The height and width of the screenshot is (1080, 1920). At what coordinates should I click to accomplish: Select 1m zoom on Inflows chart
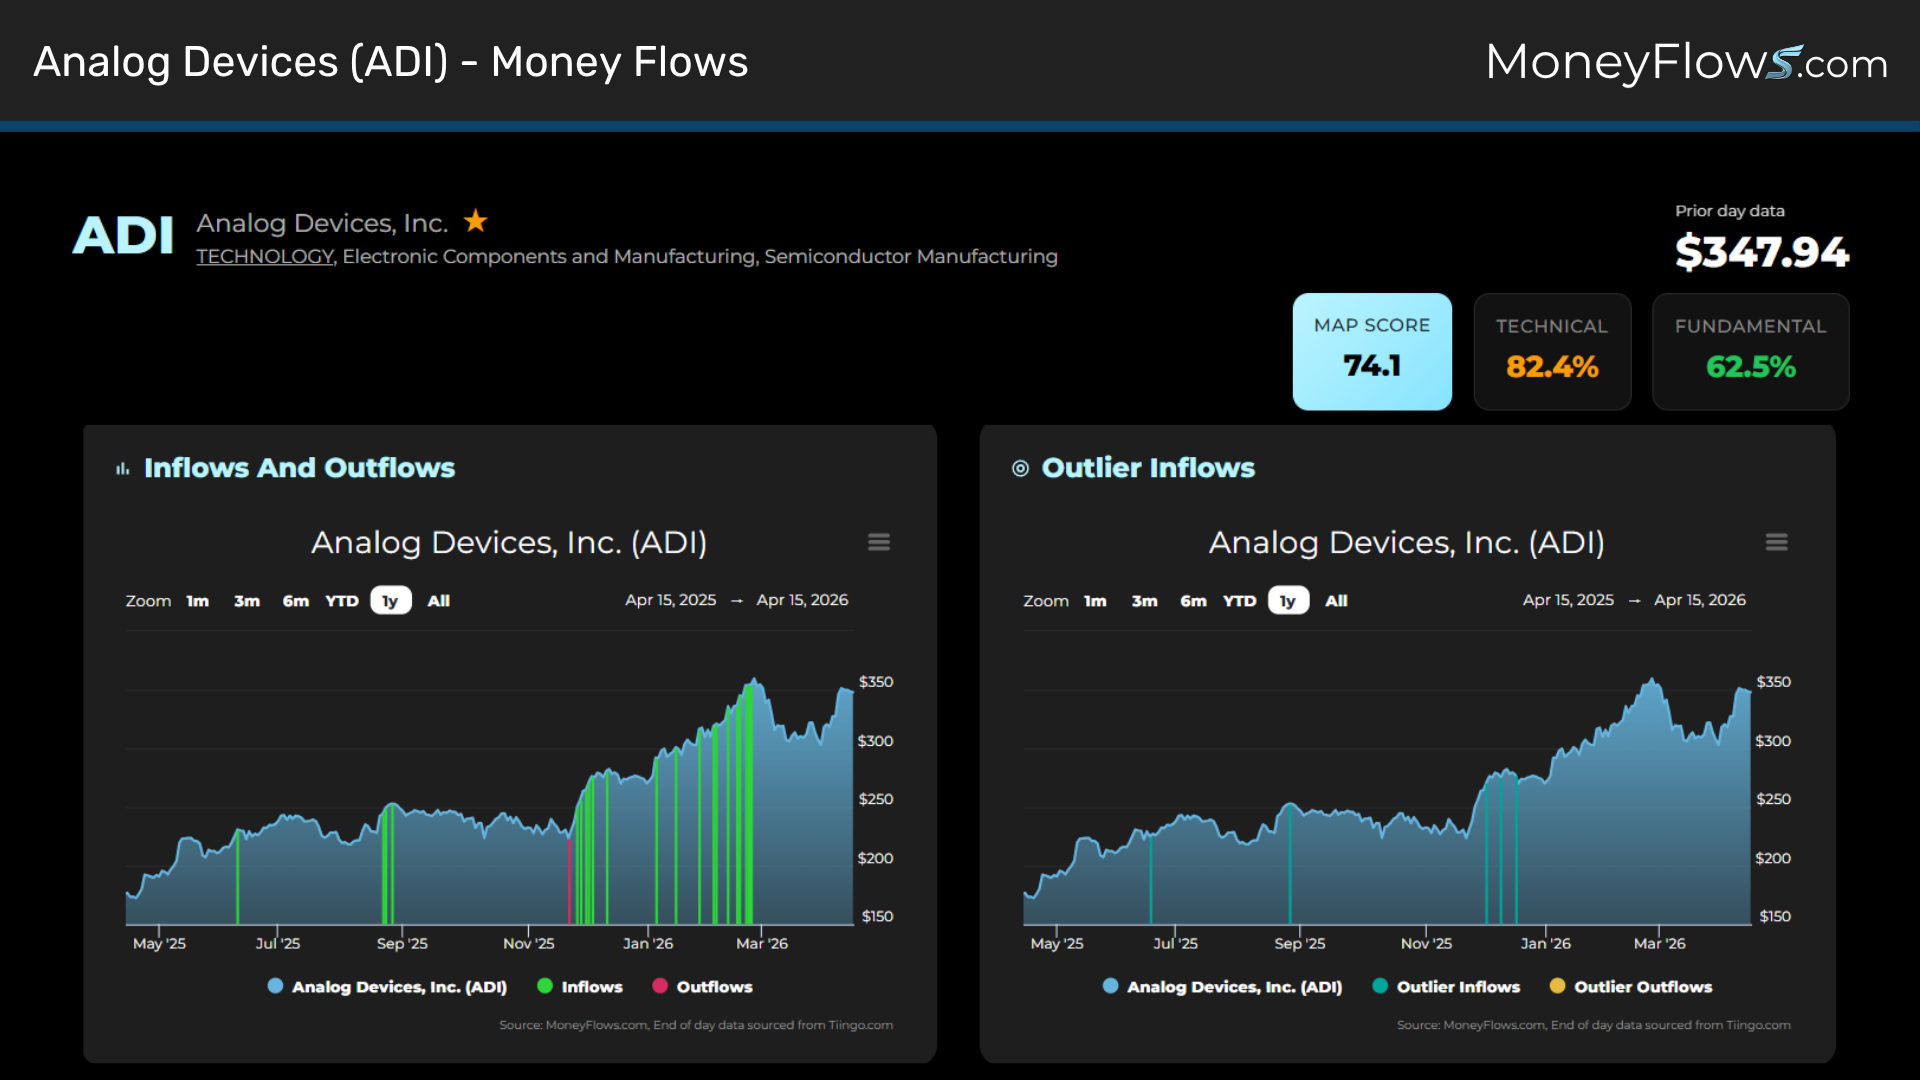[197, 601]
